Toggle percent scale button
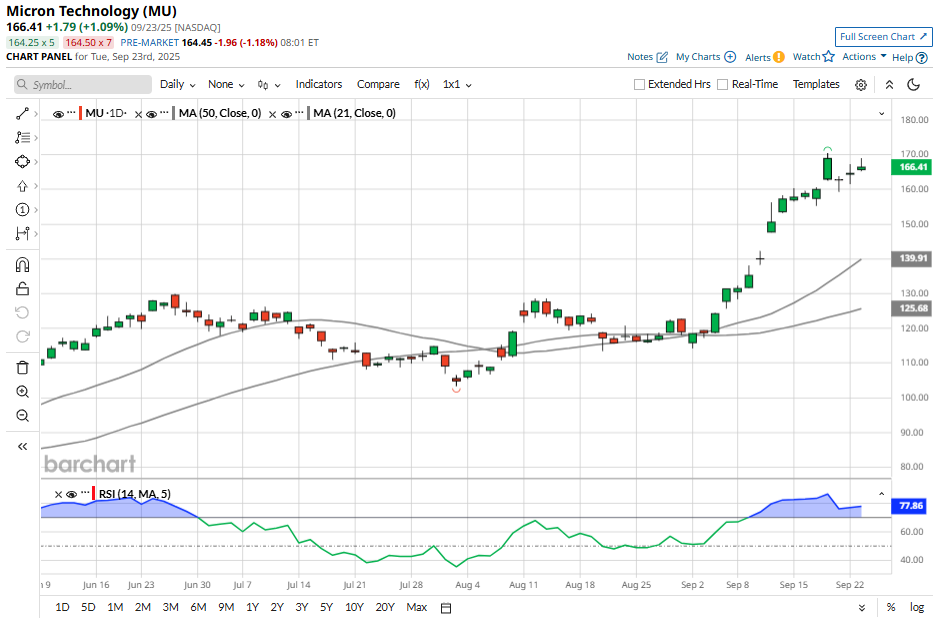 click(x=891, y=607)
